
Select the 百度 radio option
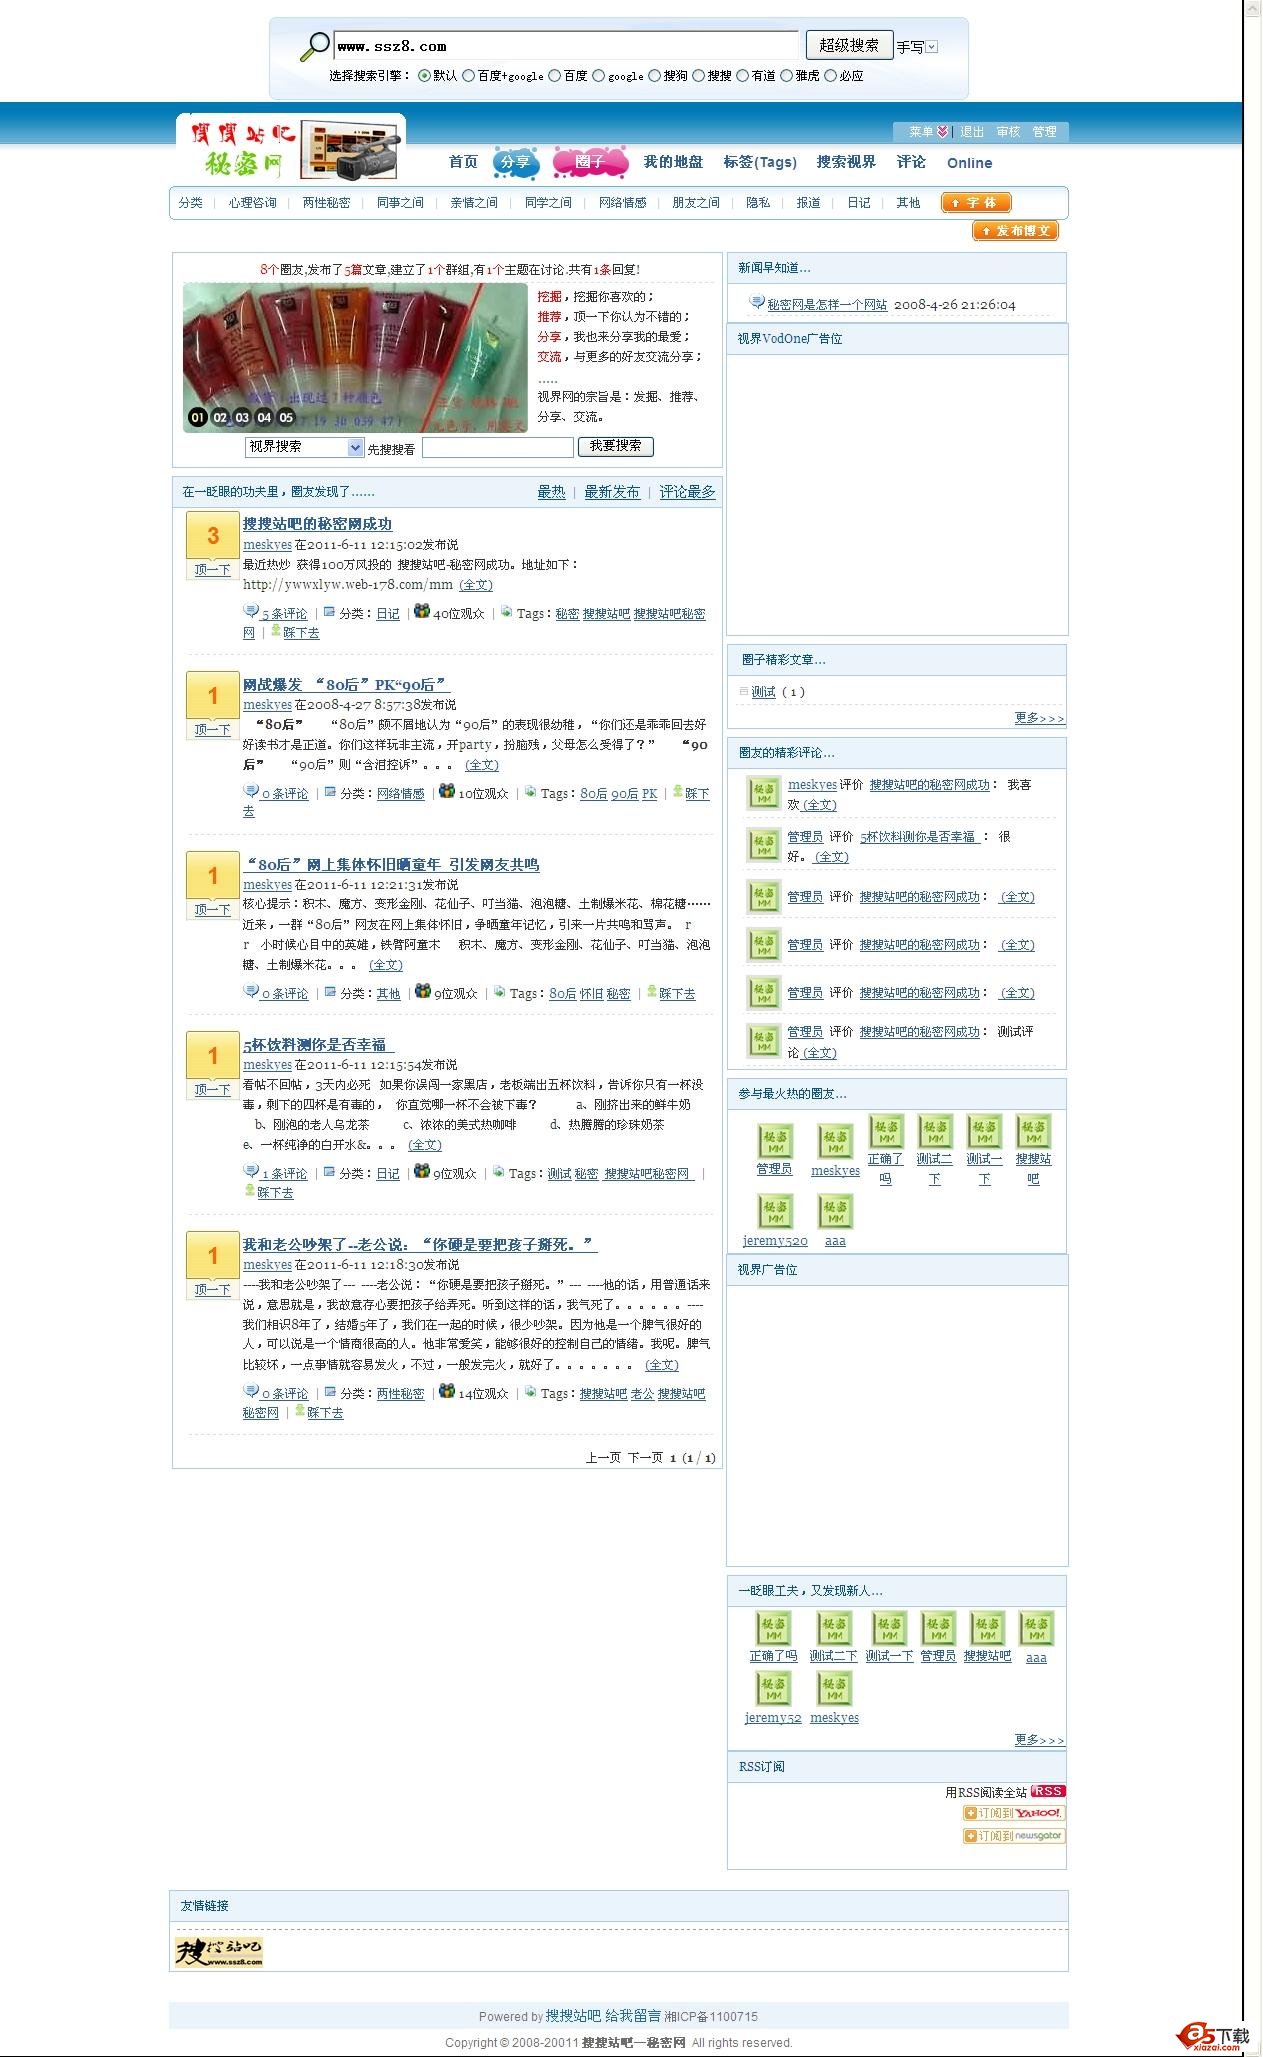point(554,75)
